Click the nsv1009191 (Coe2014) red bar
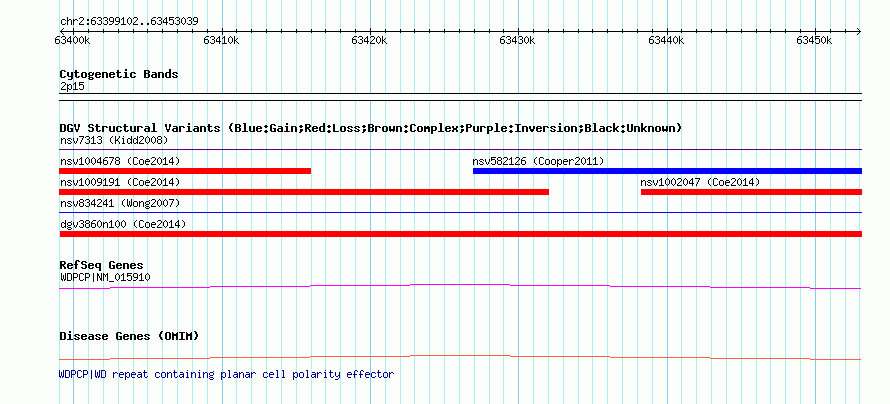Screen dimensions: 890x404 (304, 192)
